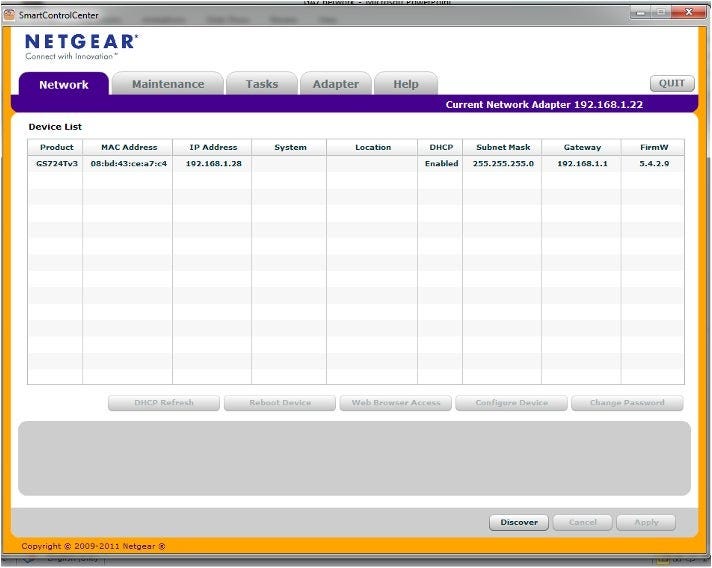
Task: Click the NETGEAR logo
Action: [x=80, y=43]
